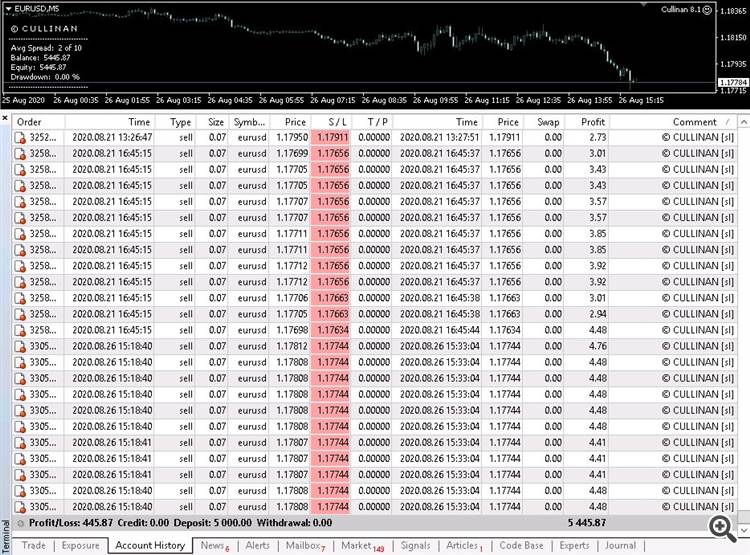Open the Mailbox tab
The height and width of the screenshot is (555, 750).
(305, 545)
